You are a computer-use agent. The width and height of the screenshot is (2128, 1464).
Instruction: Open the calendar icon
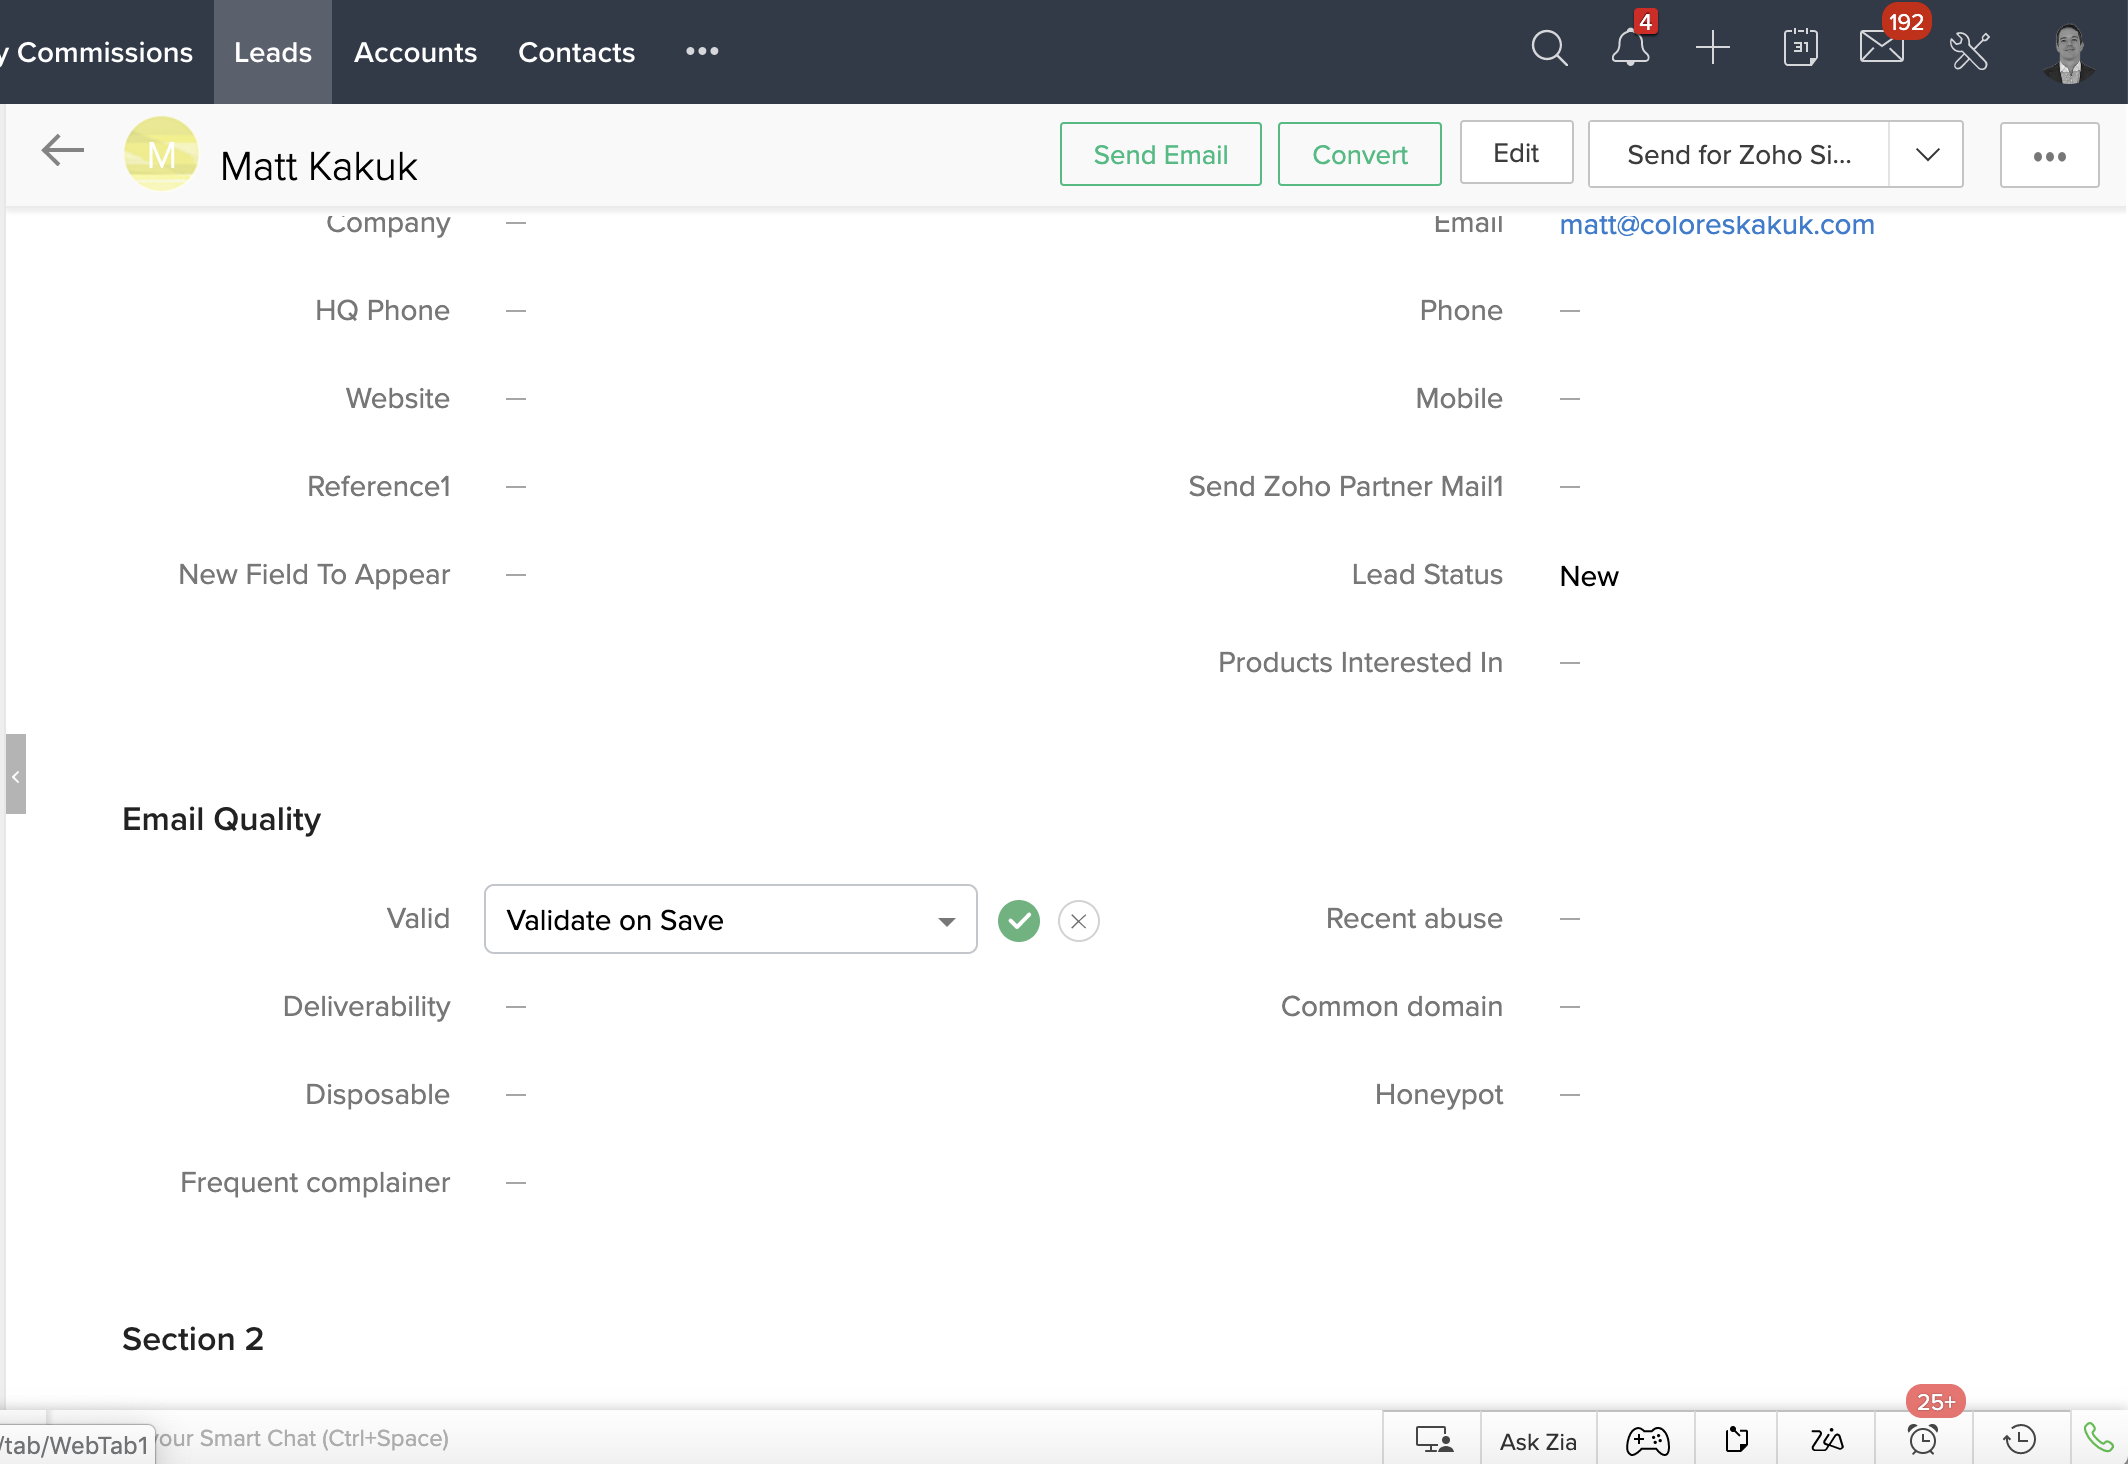click(1800, 49)
